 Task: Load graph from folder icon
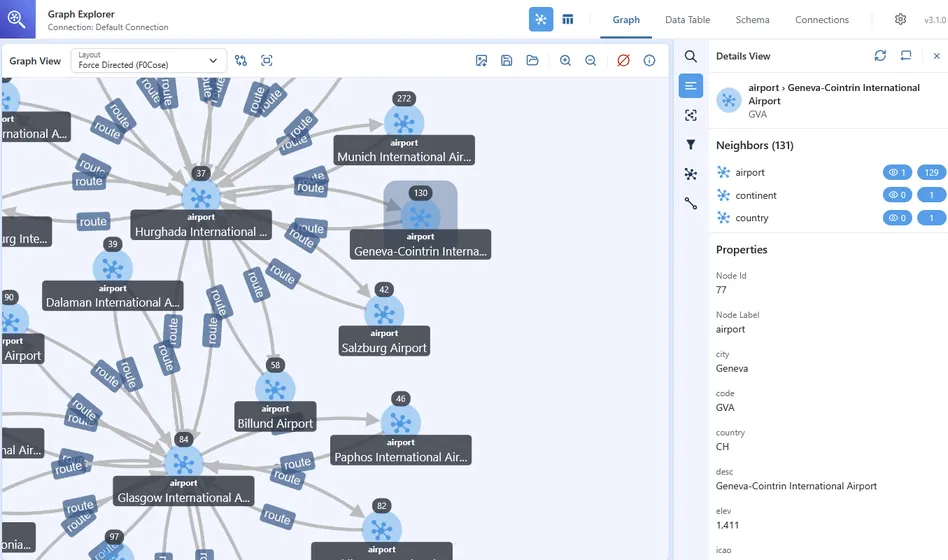point(532,60)
